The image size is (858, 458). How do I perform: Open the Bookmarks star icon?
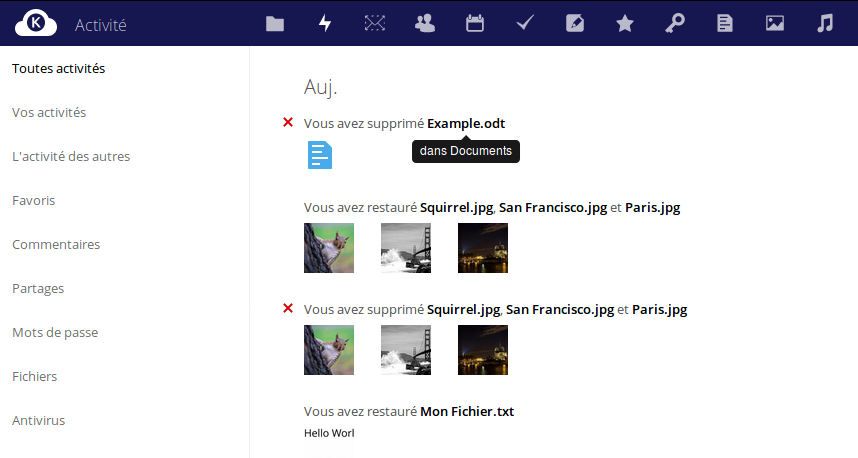tap(625, 24)
